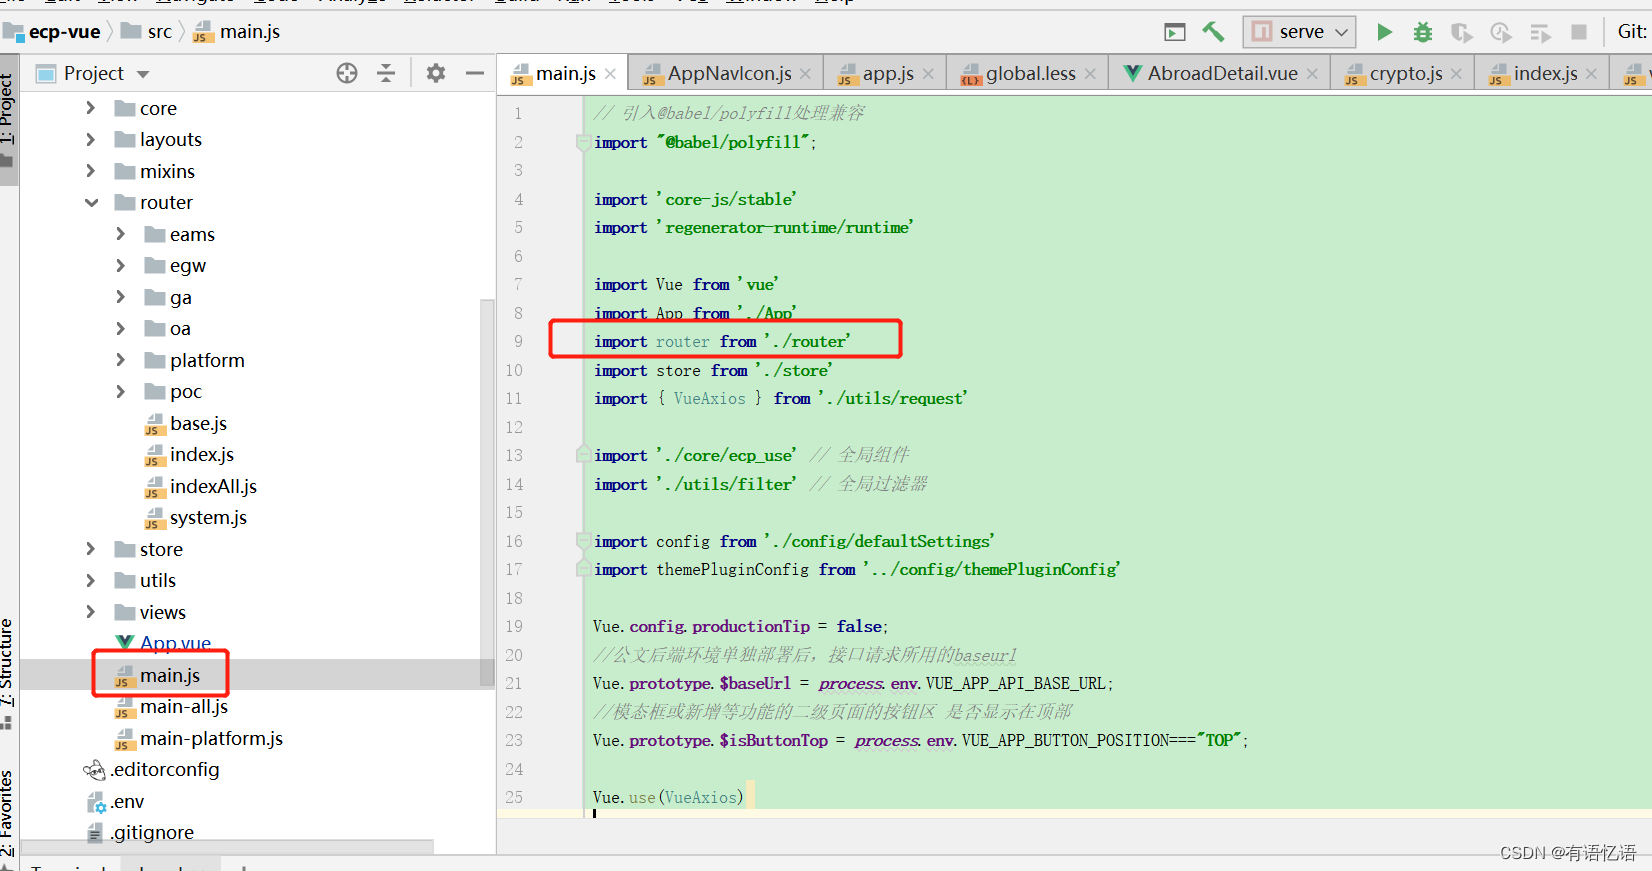Close the crypto.js tab
The height and width of the screenshot is (871, 1652).
point(1456,74)
